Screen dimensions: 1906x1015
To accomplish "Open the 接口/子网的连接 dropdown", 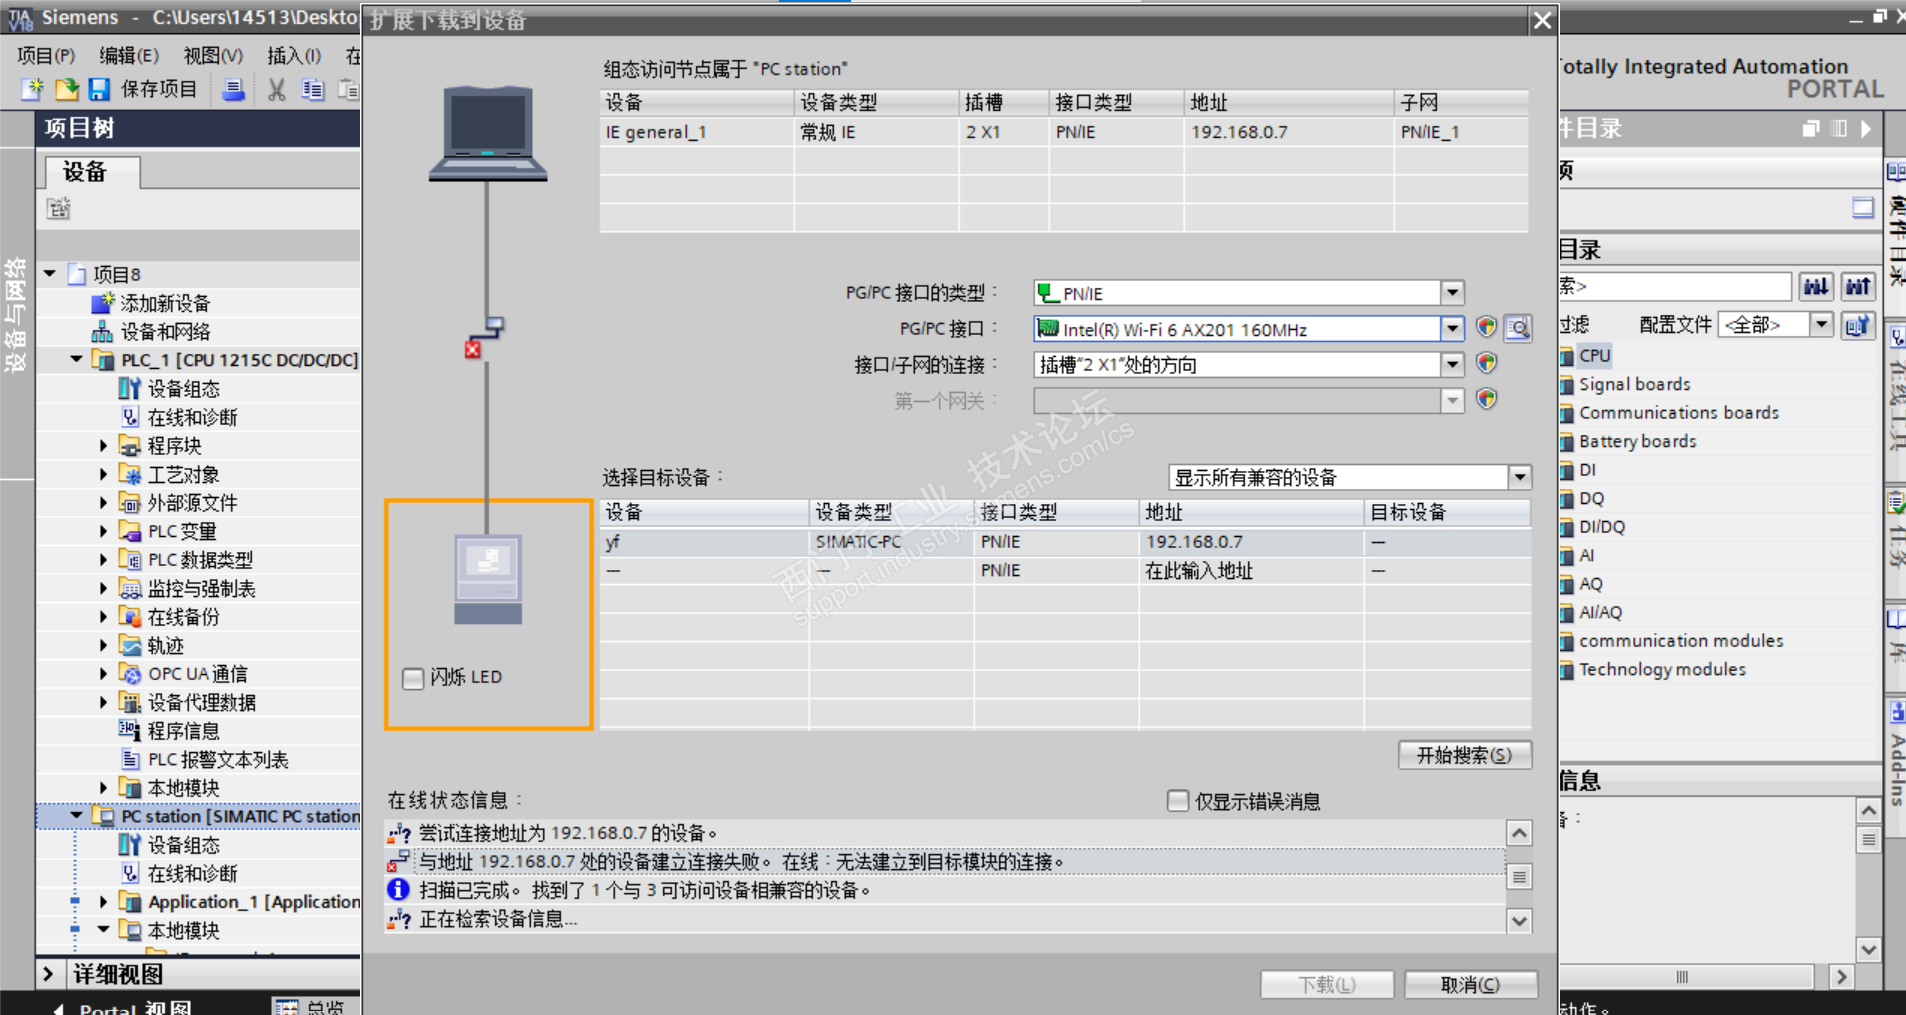I will pos(1452,364).
